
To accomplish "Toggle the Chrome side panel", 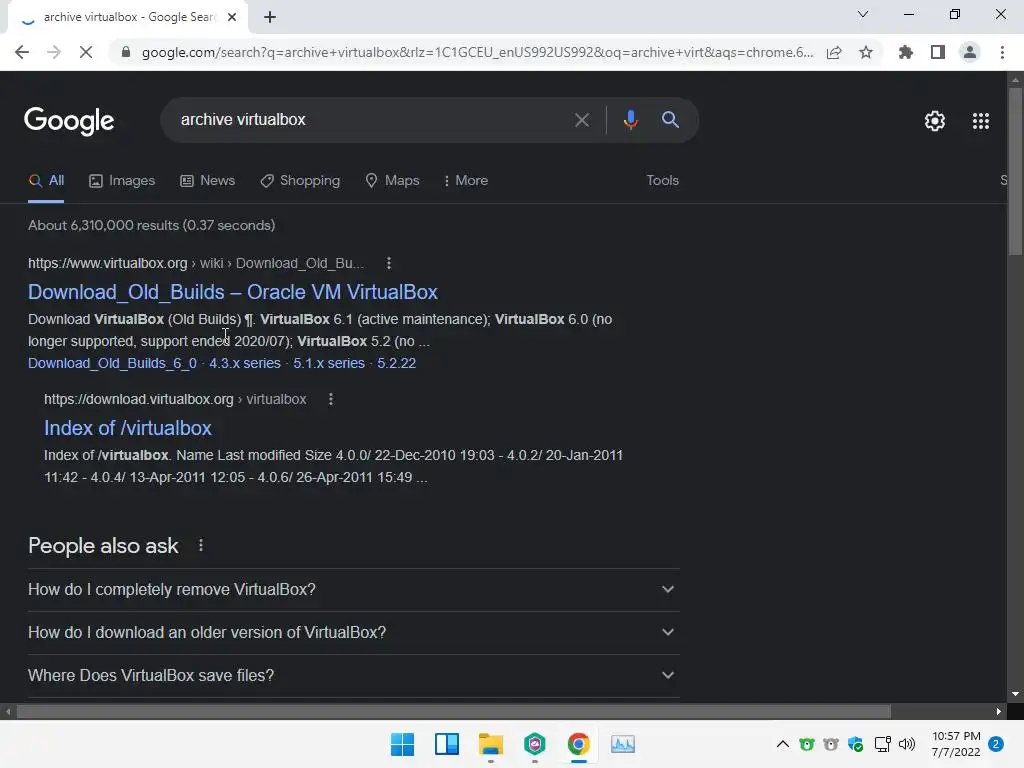I will pyautogui.click(x=938, y=52).
